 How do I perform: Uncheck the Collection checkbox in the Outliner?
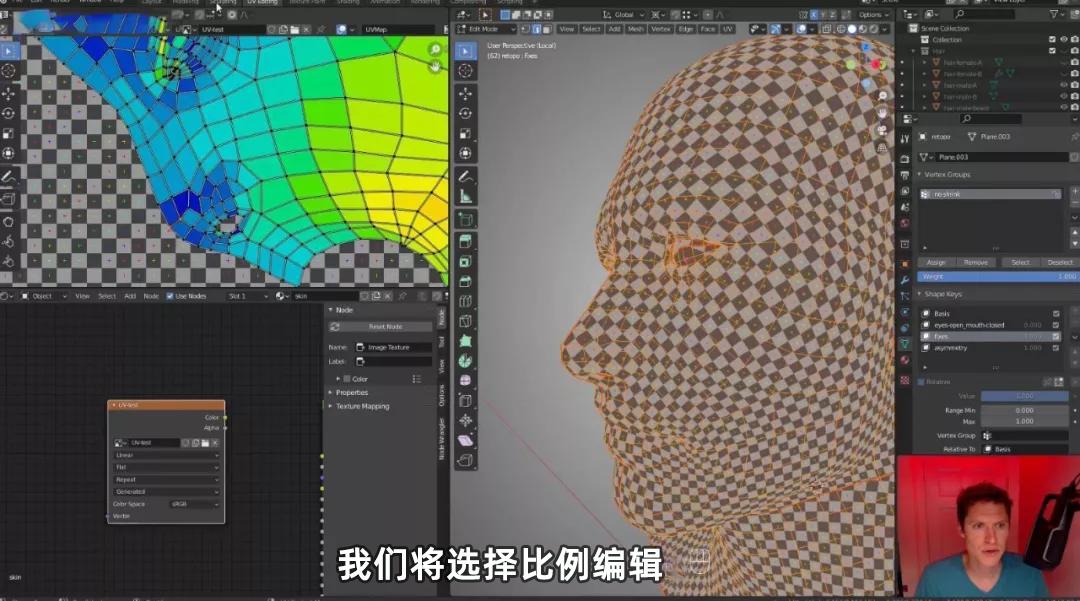[1053, 39]
